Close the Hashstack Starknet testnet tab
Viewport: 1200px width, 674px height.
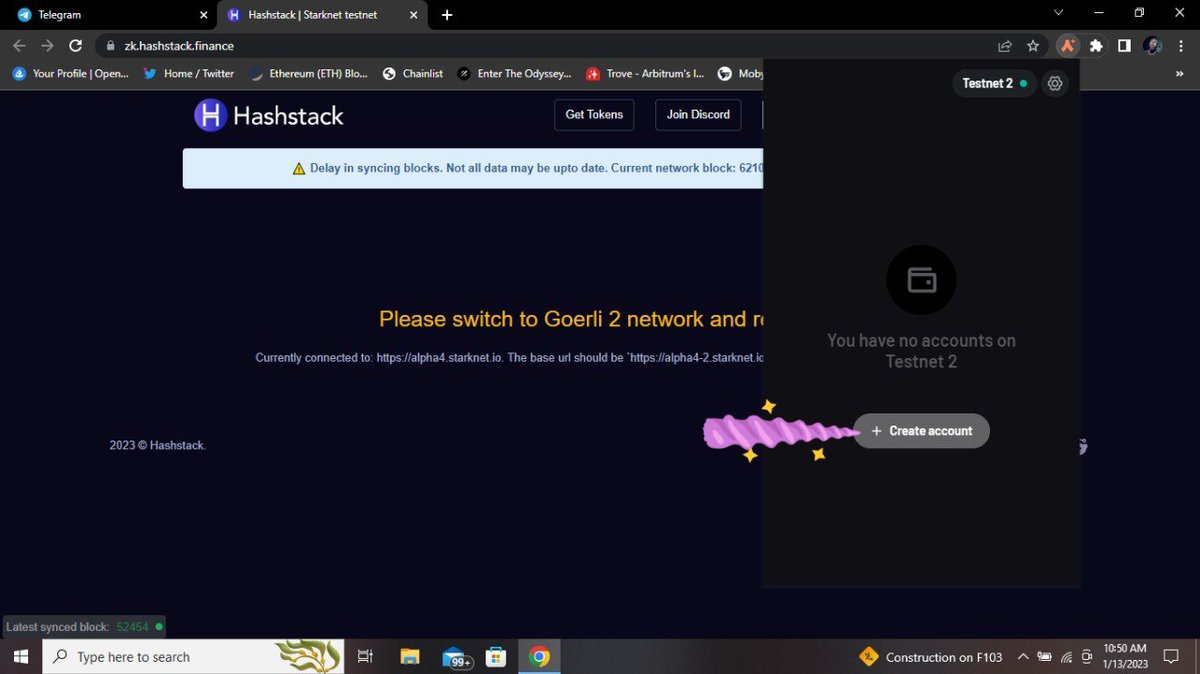tap(414, 15)
